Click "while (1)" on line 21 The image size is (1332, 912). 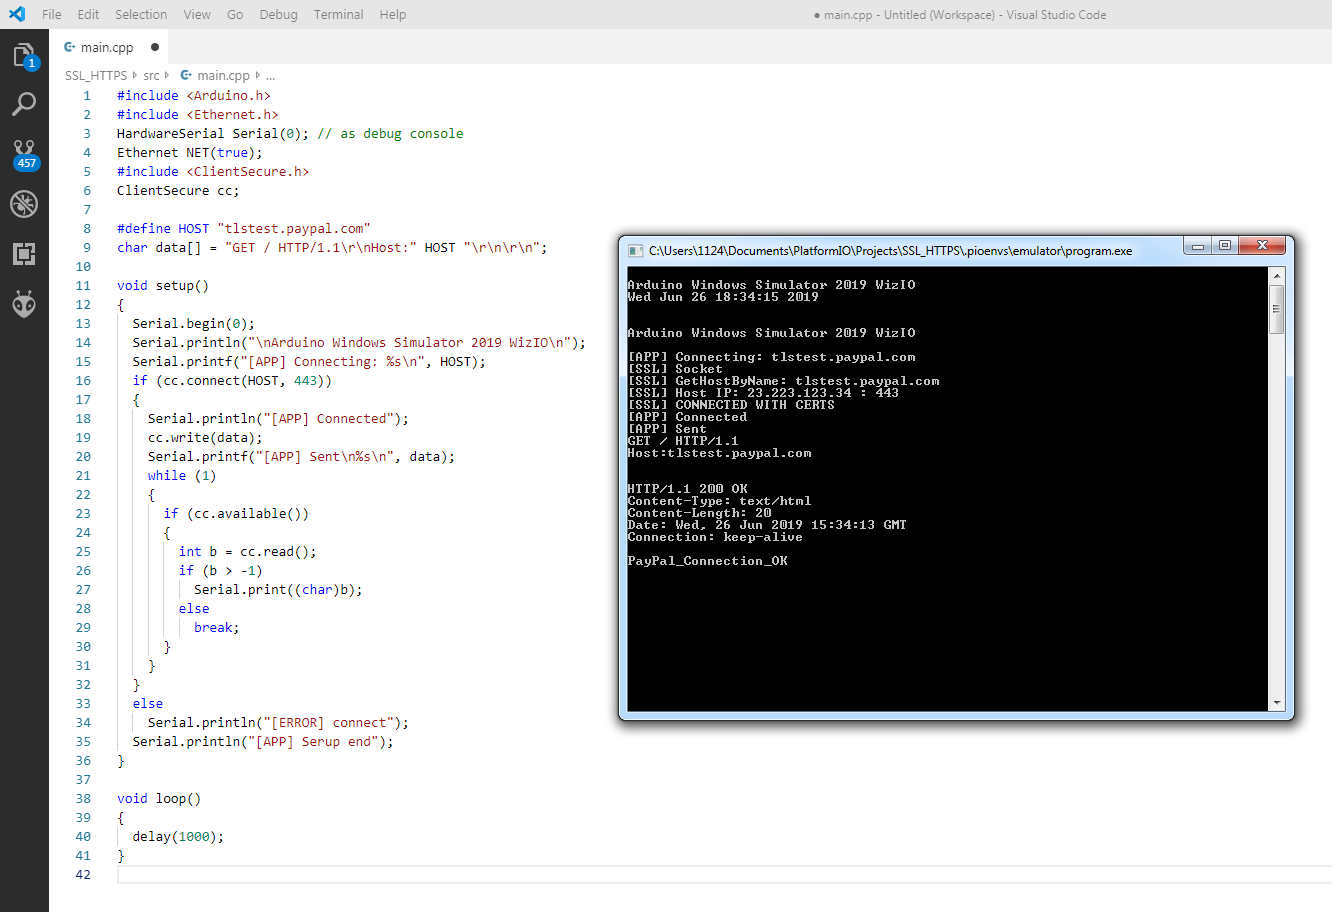pyautogui.click(x=182, y=475)
